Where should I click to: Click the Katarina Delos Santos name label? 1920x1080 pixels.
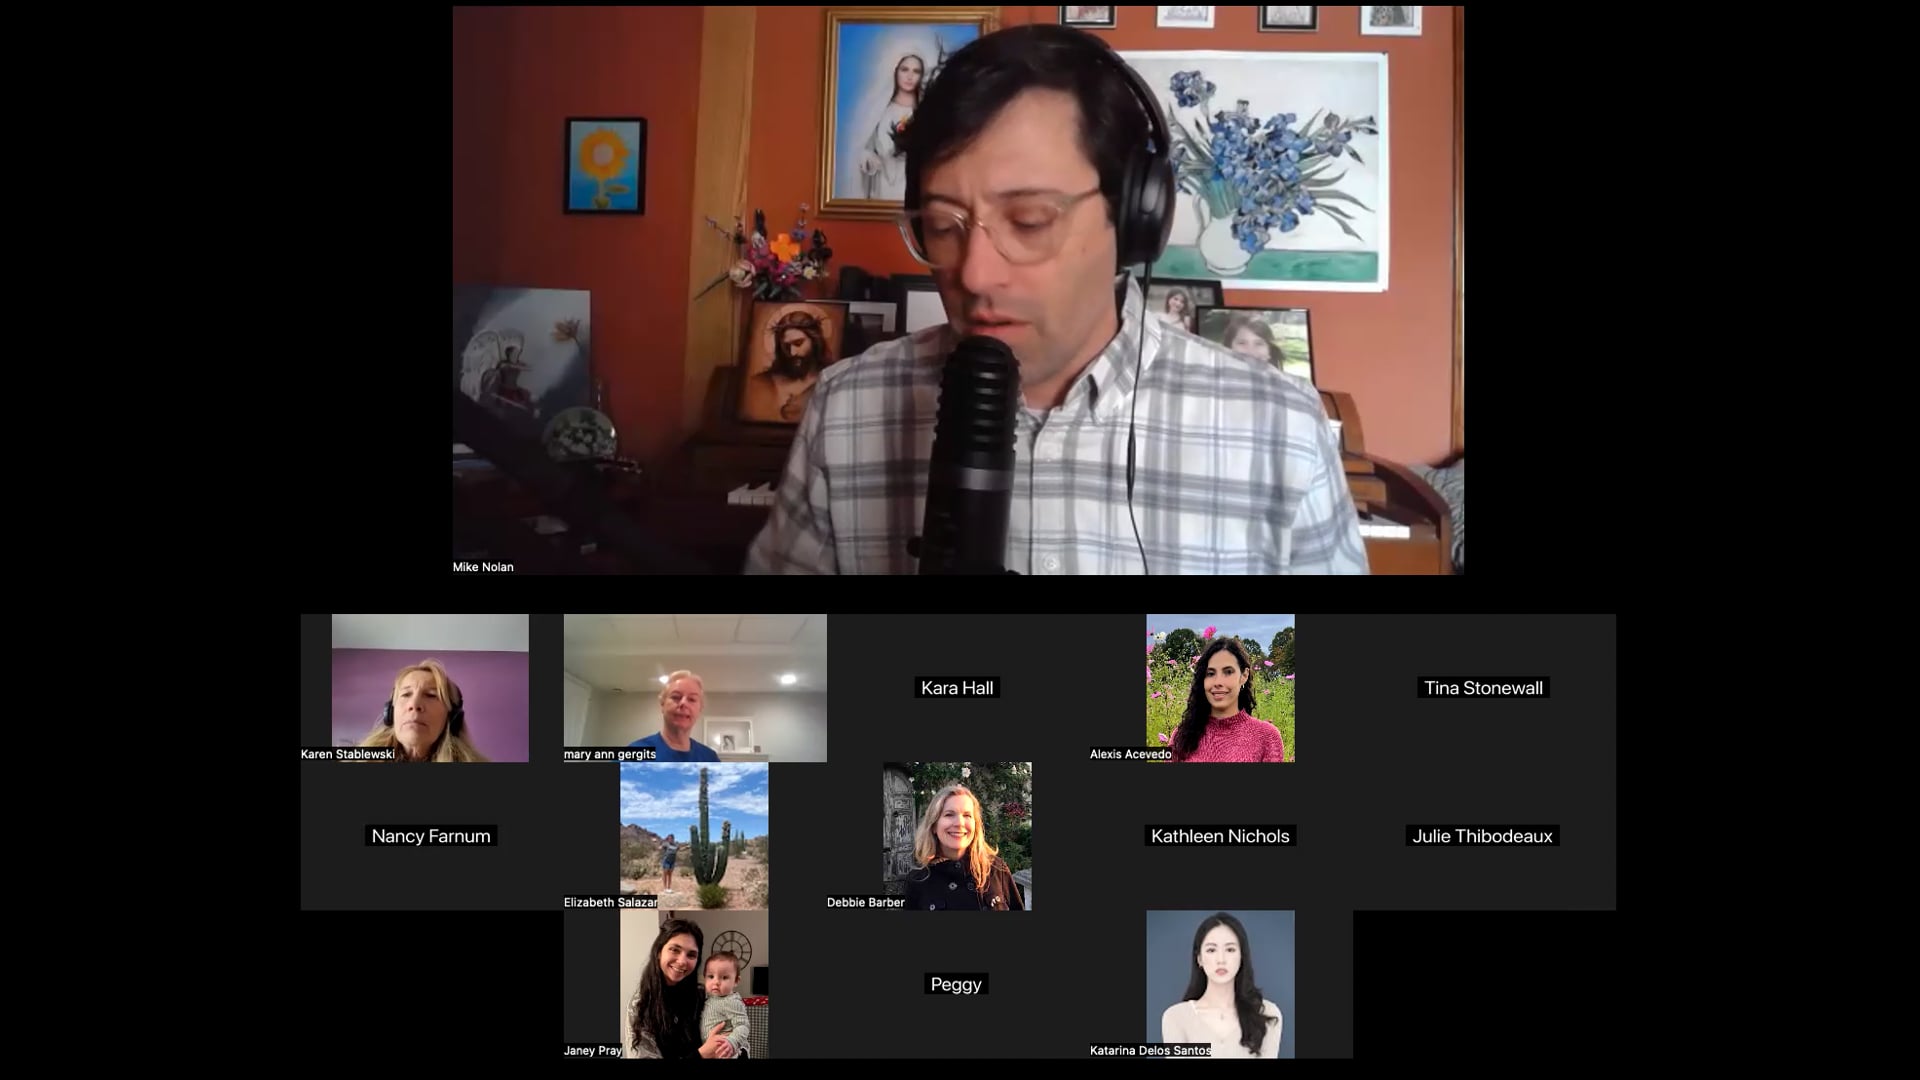point(1150,1051)
